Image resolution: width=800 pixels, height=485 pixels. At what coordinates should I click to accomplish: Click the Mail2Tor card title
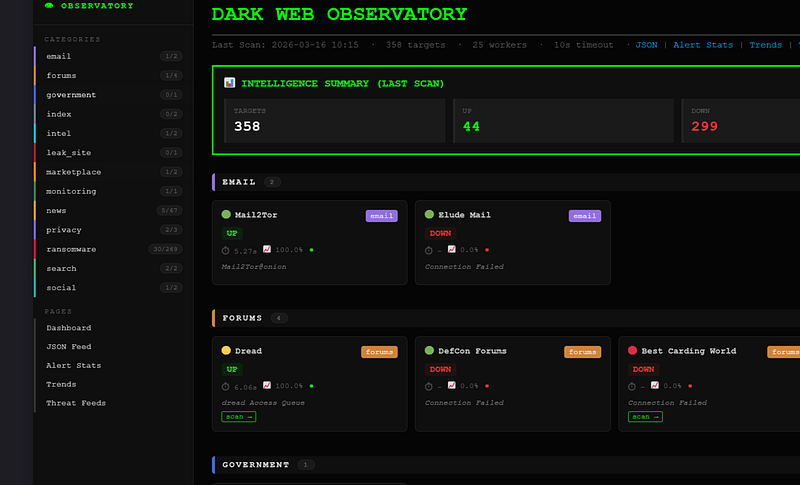256,215
